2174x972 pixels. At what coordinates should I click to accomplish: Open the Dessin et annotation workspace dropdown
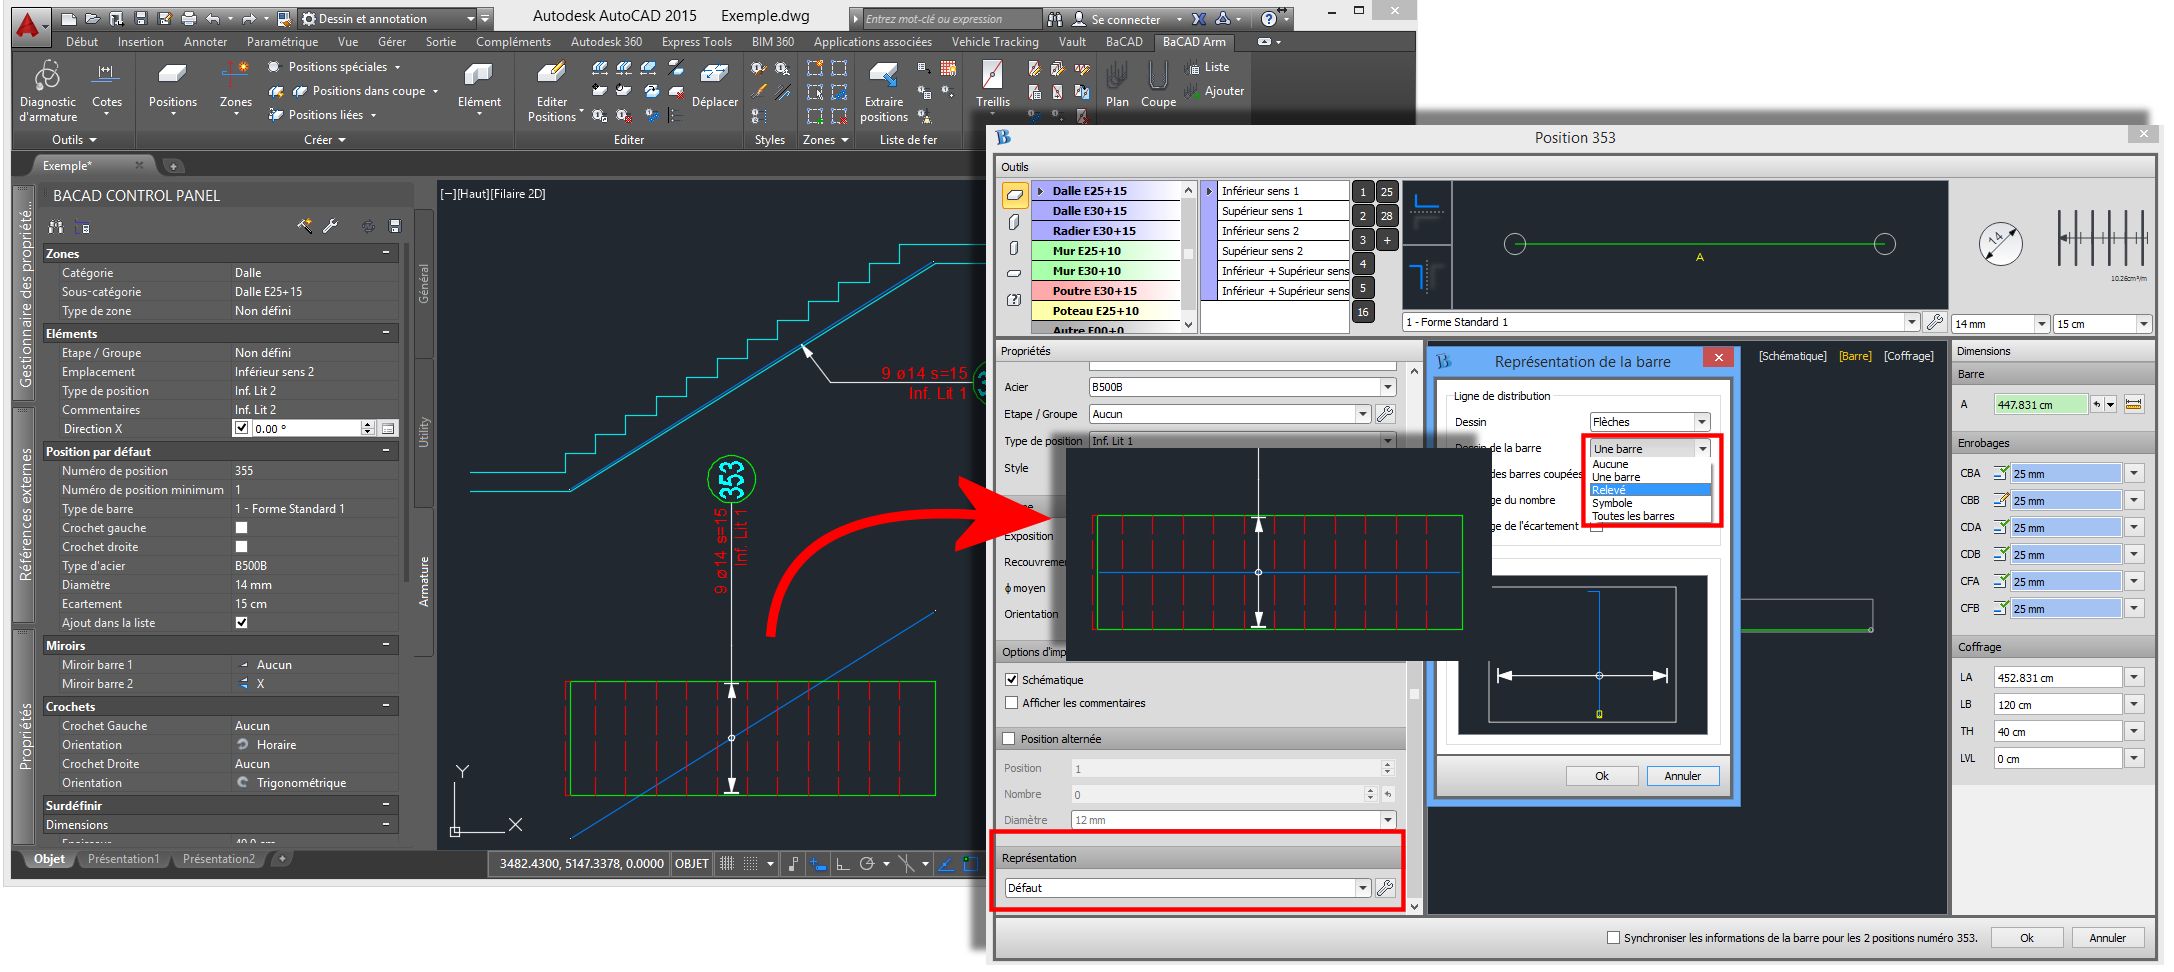(x=471, y=19)
